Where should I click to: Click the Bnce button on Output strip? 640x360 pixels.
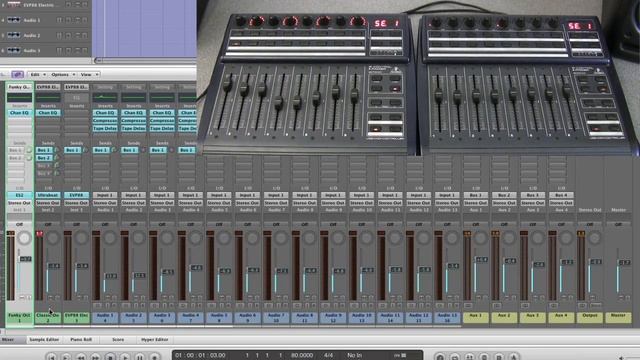tap(596, 305)
